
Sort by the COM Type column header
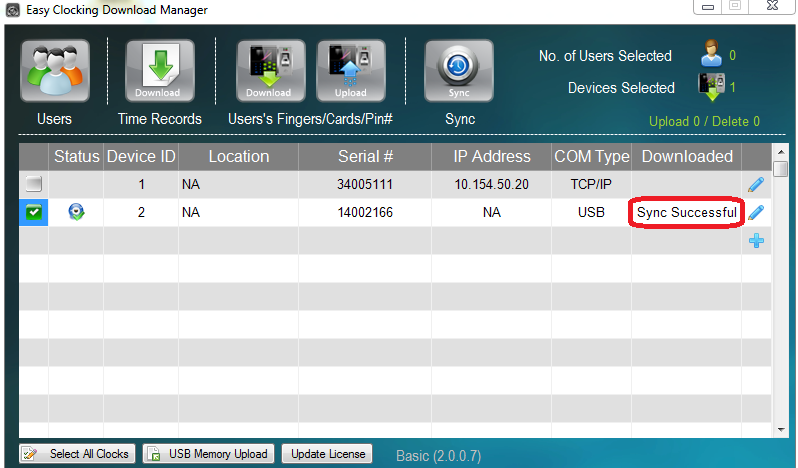[x=591, y=156]
